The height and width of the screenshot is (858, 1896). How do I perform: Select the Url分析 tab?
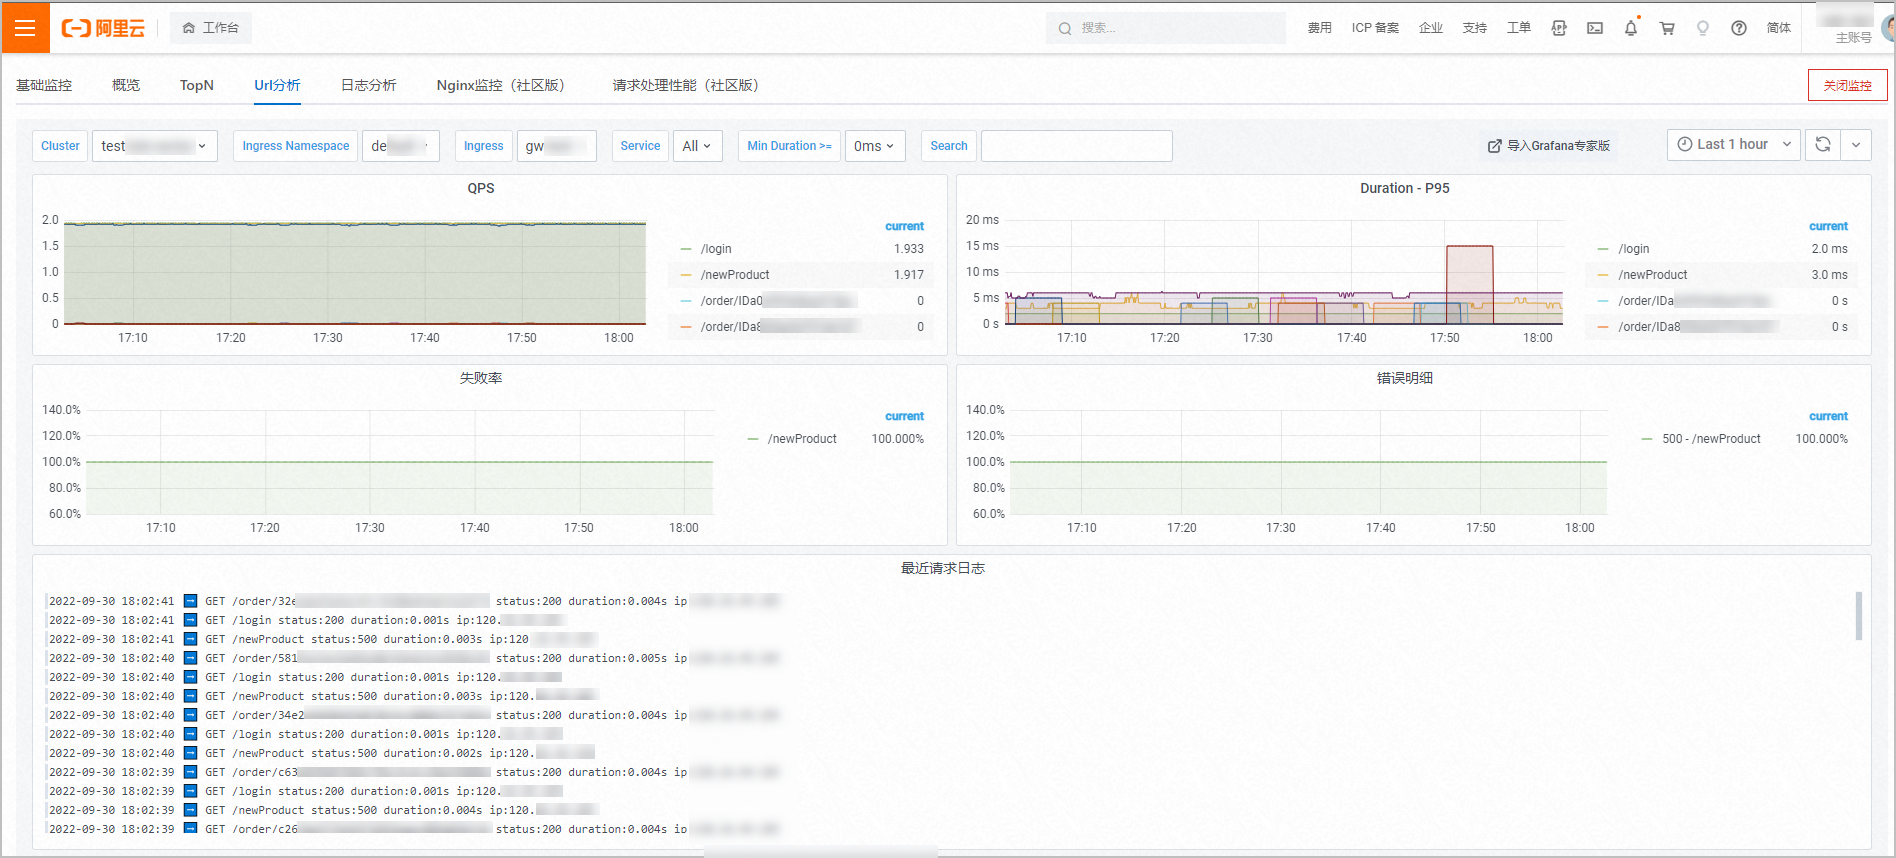click(x=277, y=85)
